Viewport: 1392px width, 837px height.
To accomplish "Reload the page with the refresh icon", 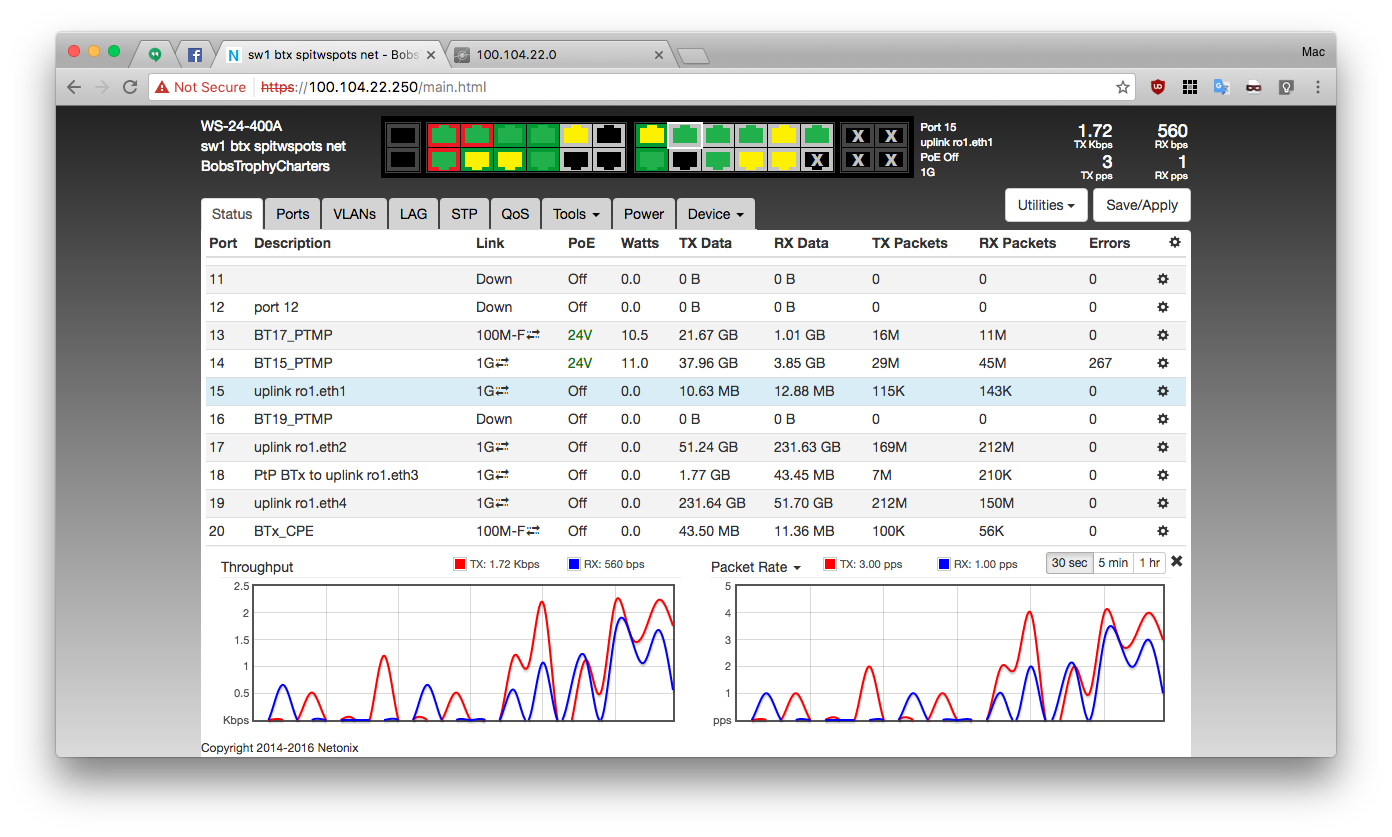I will (130, 87).
